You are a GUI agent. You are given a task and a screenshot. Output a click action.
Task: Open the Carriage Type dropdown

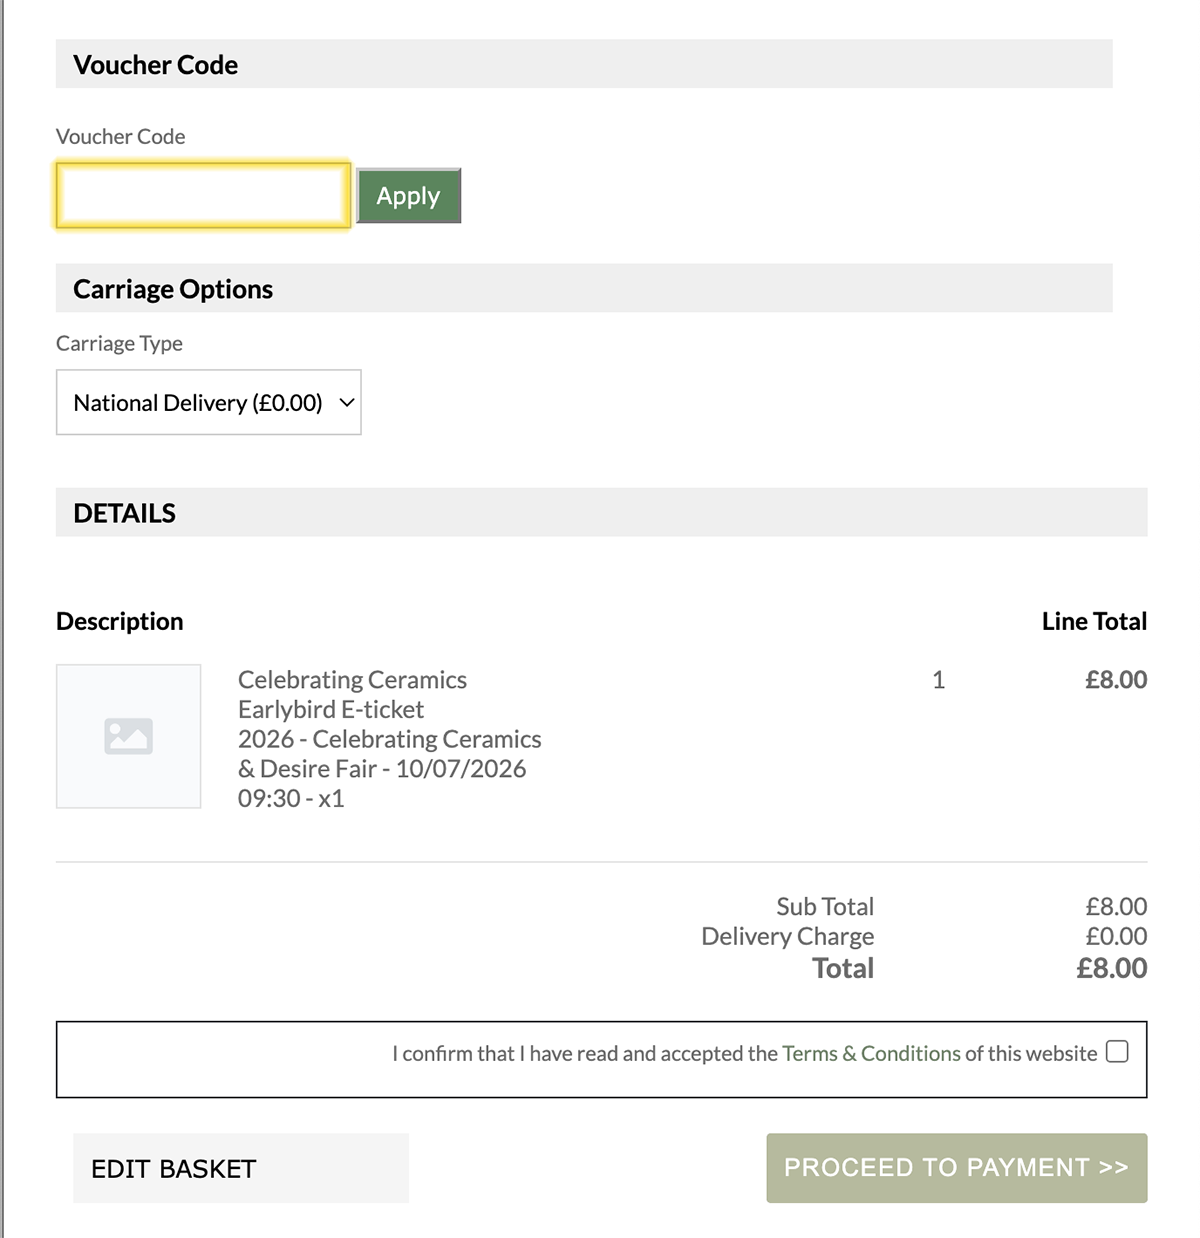pos(208,403)
